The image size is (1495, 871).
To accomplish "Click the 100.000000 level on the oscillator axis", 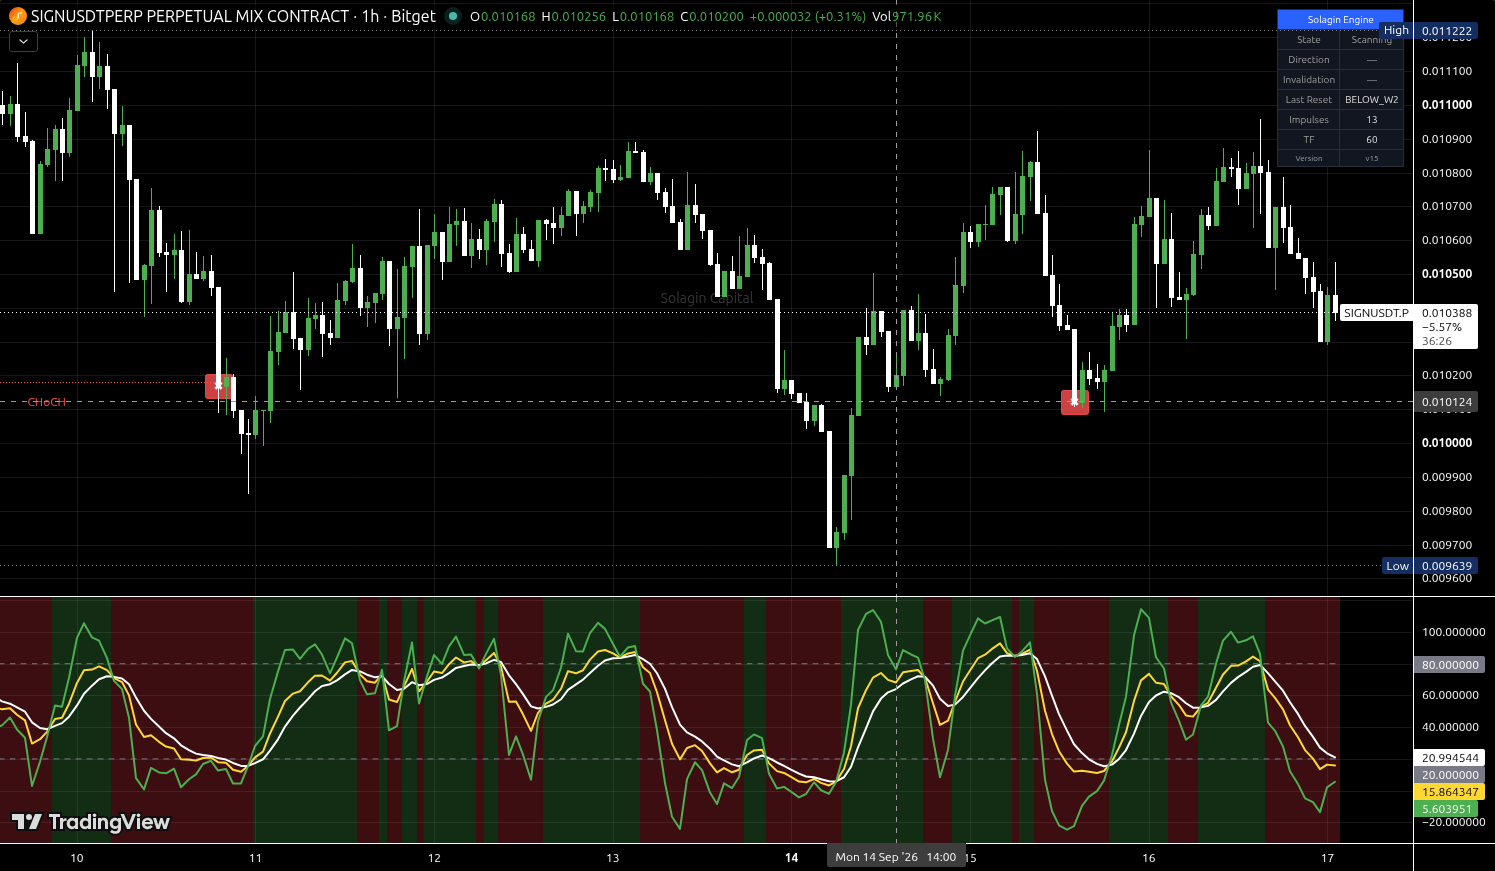I will point(1453,632).
